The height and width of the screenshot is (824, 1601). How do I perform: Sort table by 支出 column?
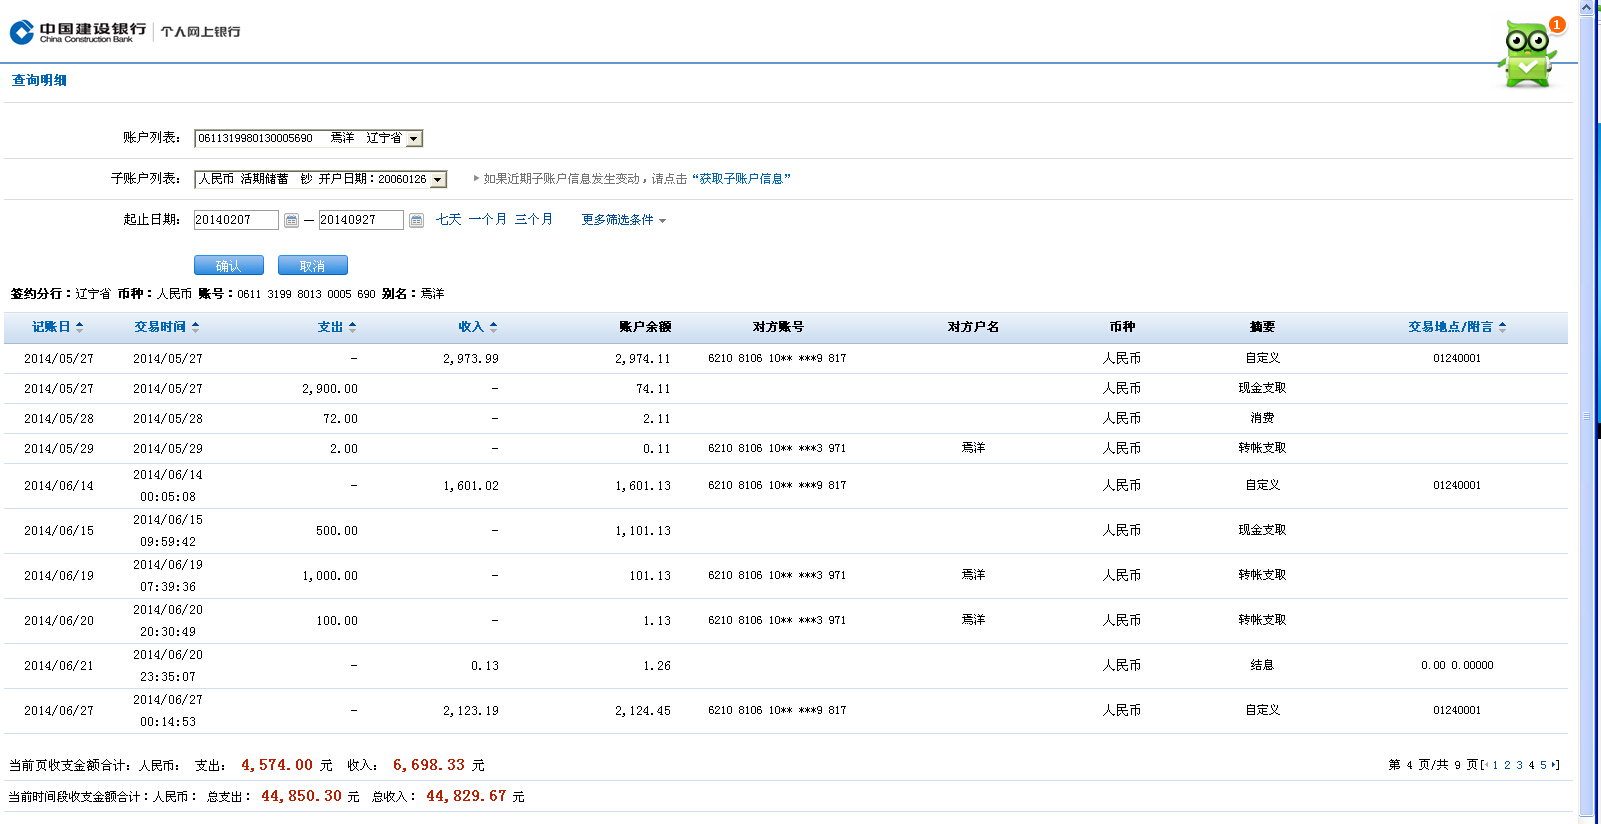click(x=336, y=327)
